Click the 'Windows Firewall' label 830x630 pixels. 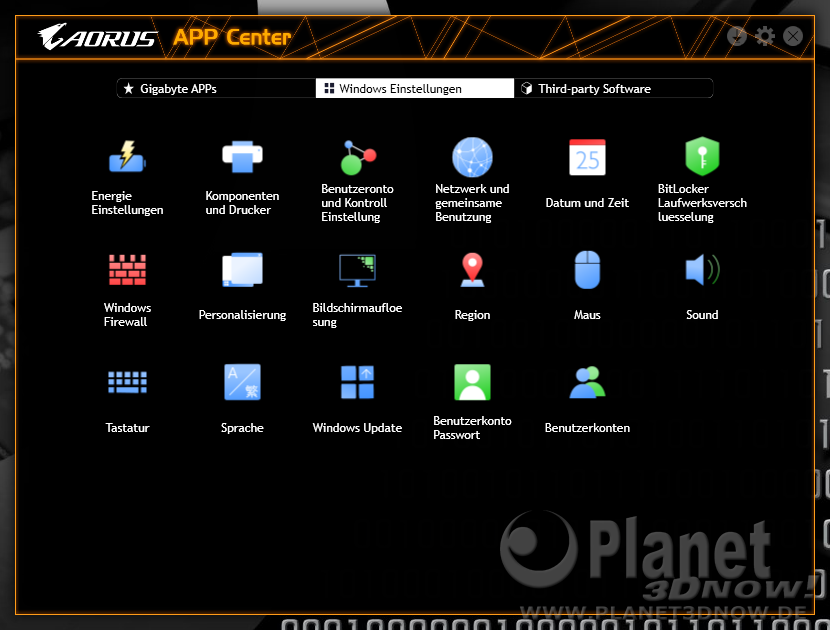pyautogui.click(x=127, y=314)
